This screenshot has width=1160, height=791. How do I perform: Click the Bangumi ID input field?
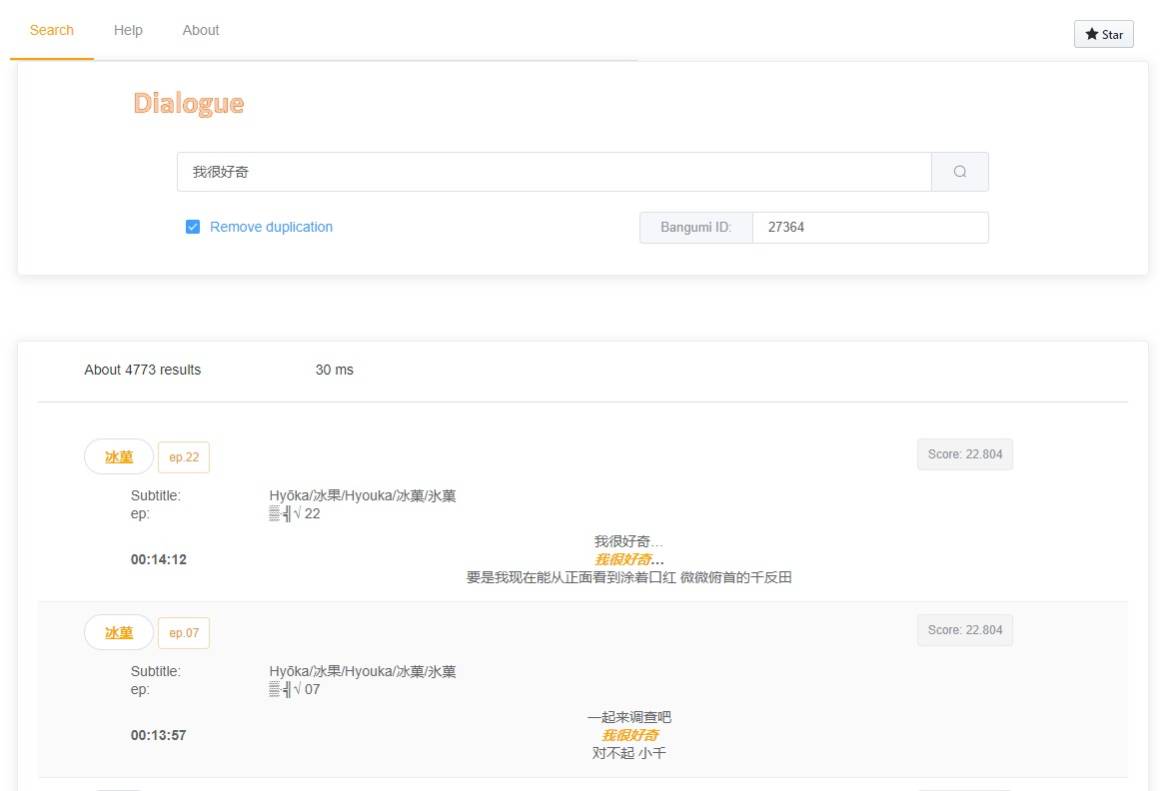[869, 227]
